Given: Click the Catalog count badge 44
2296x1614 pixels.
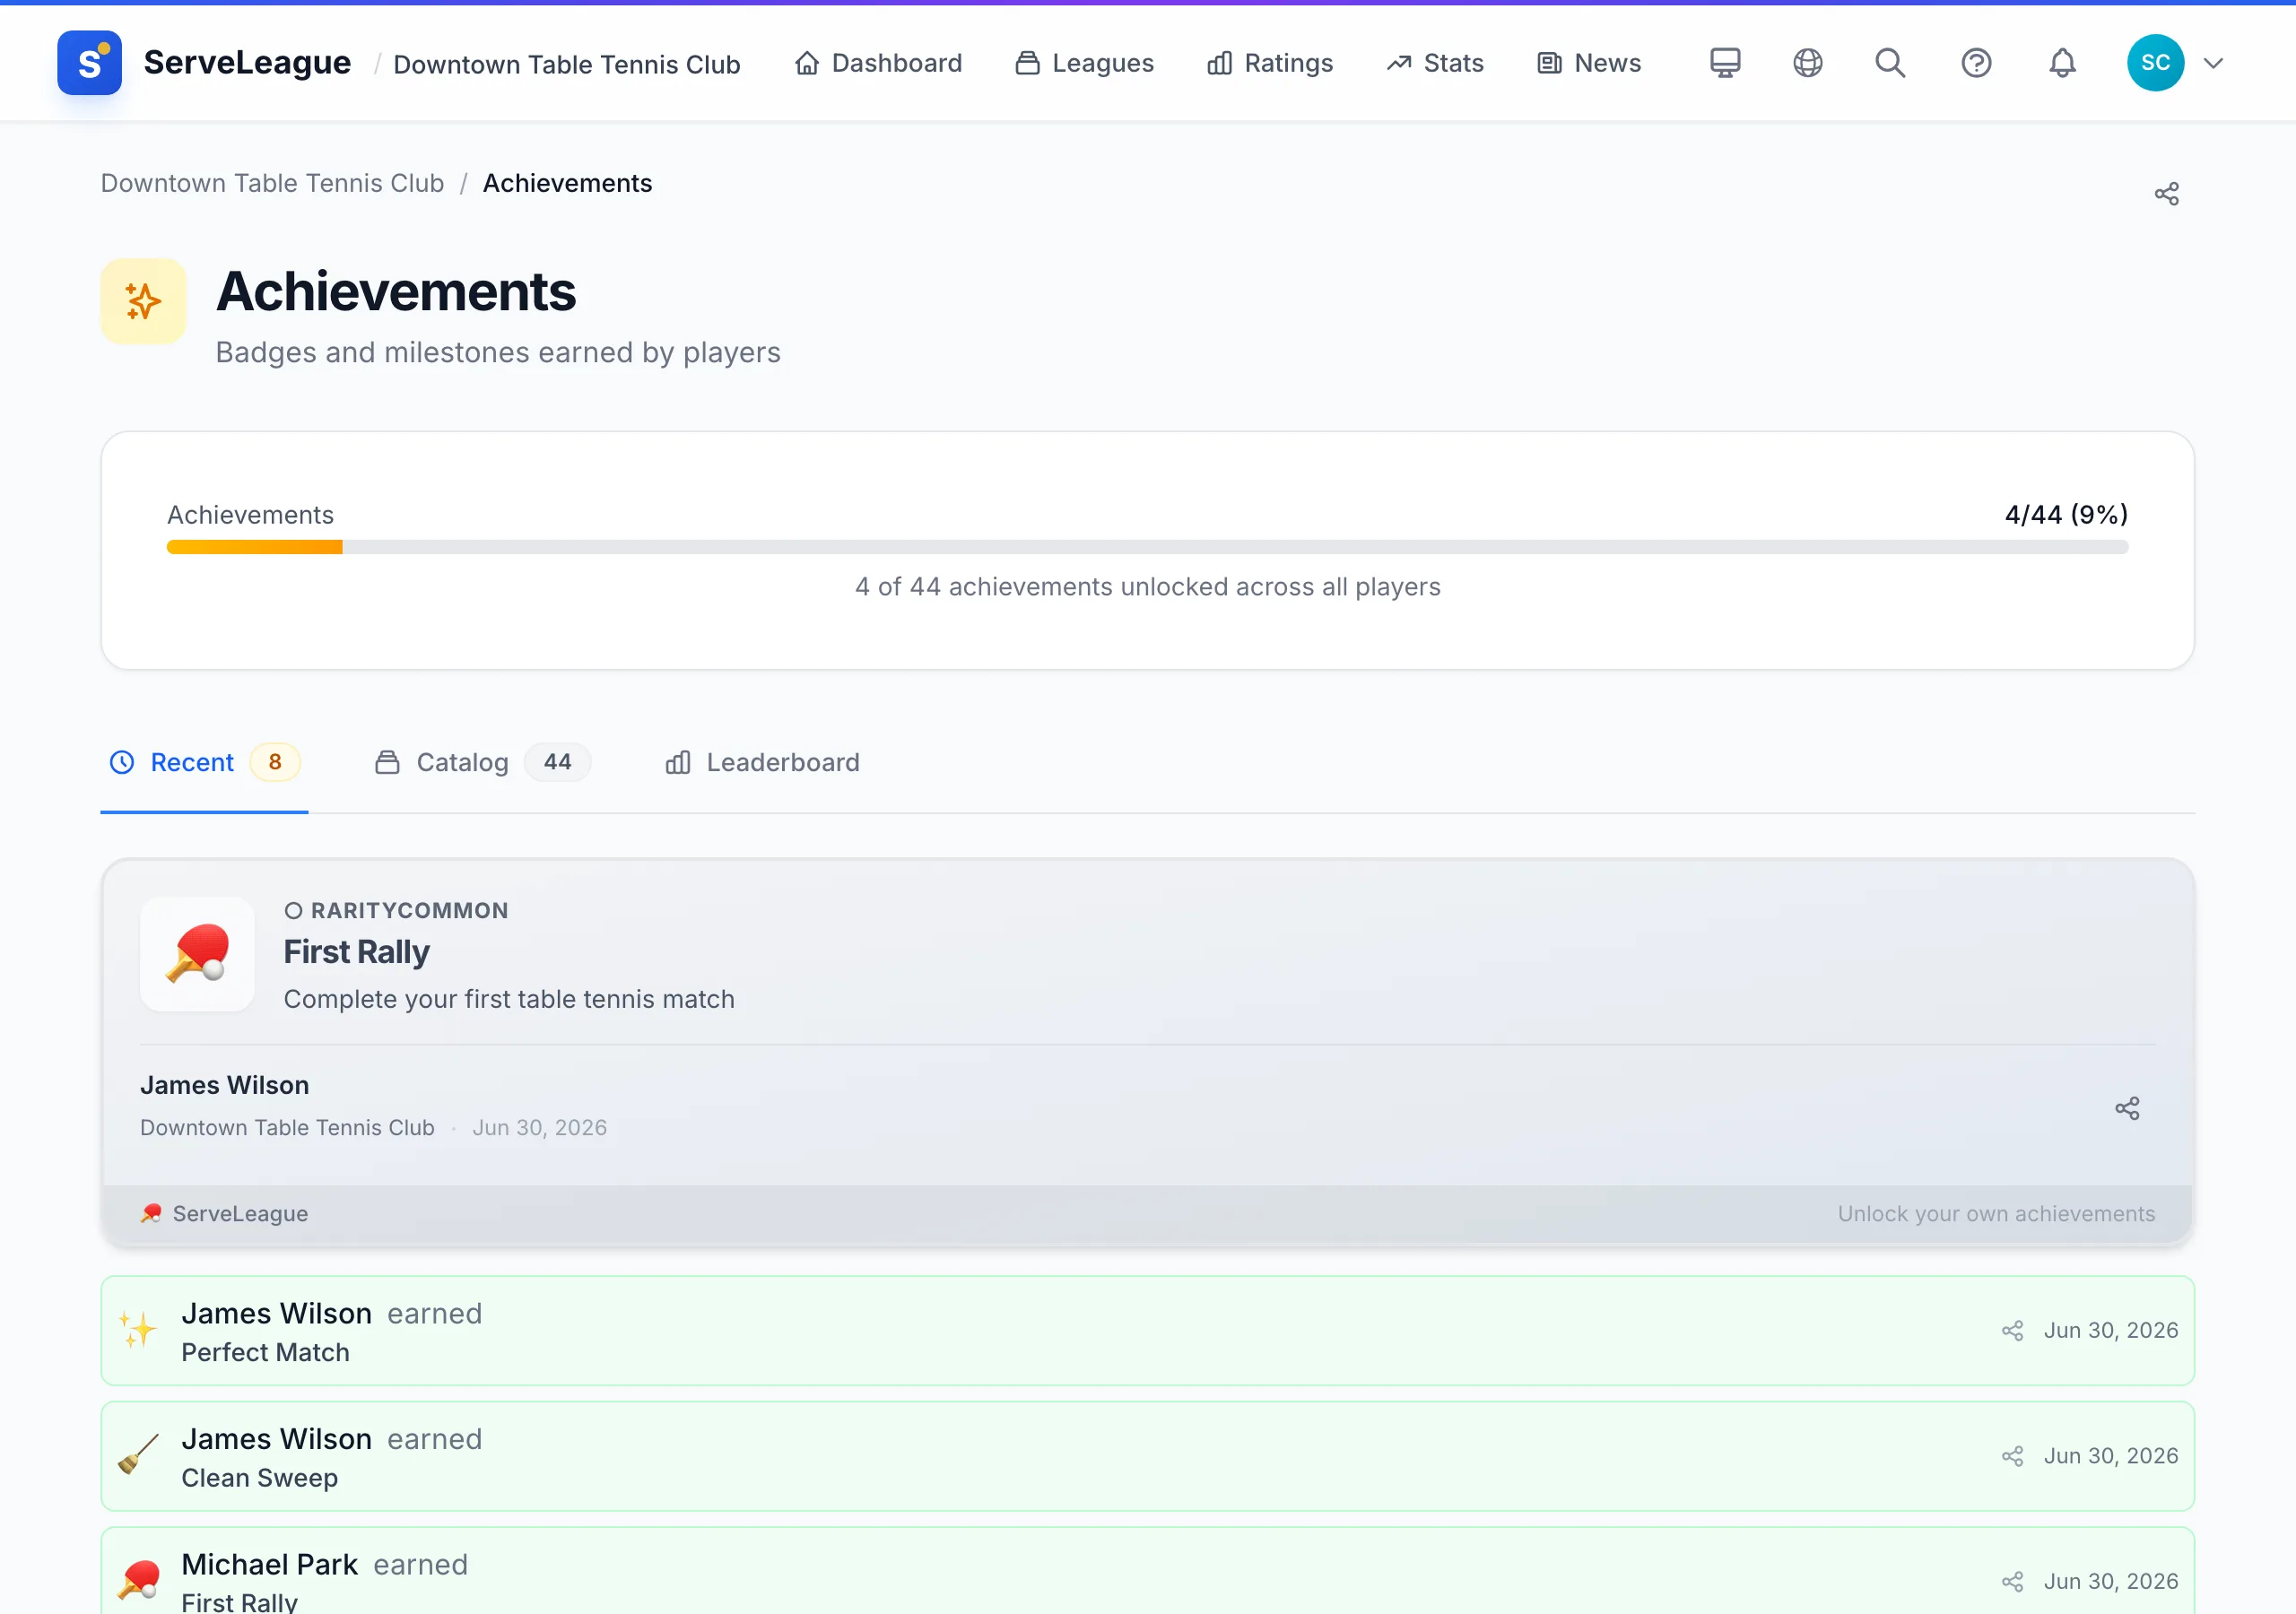Looking at the screenshot, I should coord(557,762).
